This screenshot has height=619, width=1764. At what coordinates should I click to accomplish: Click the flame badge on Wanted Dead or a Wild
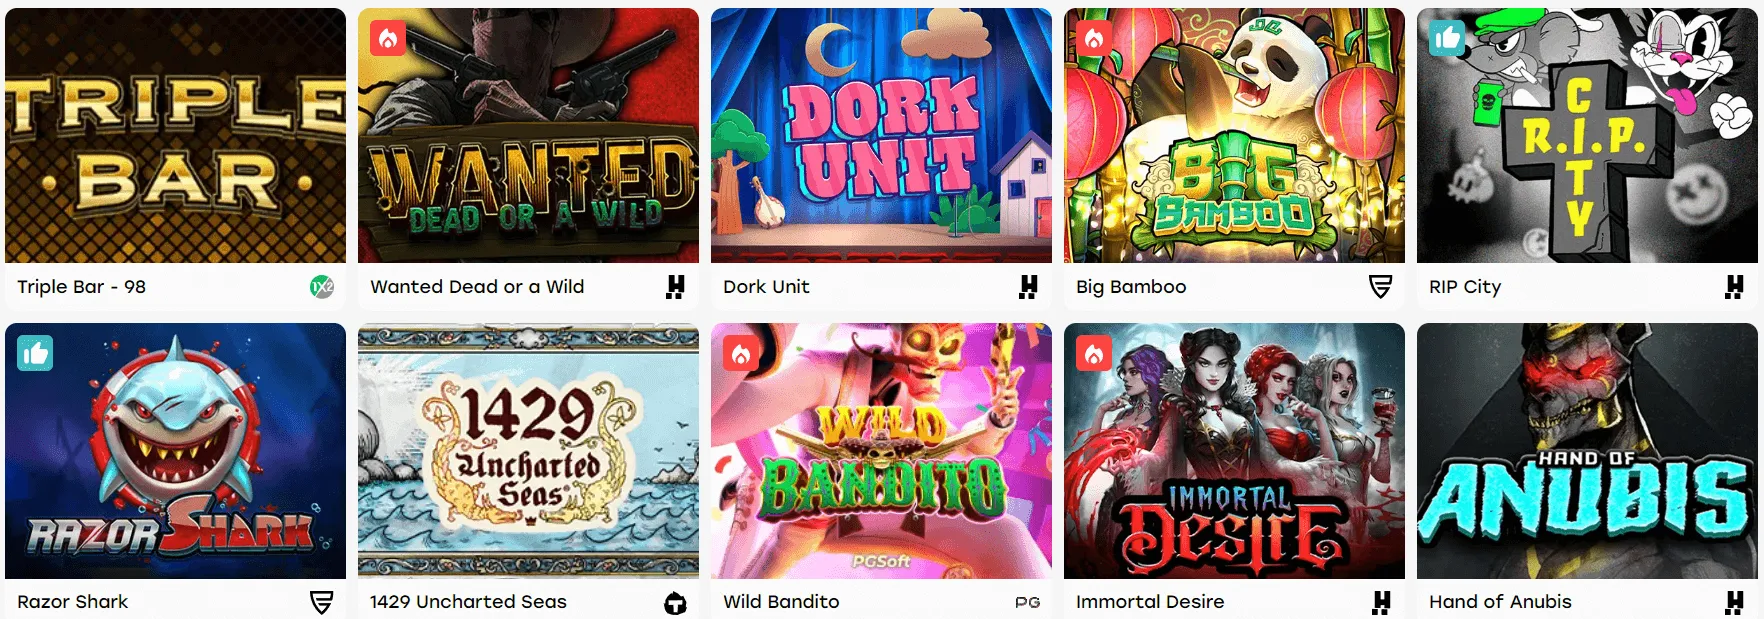388,39
